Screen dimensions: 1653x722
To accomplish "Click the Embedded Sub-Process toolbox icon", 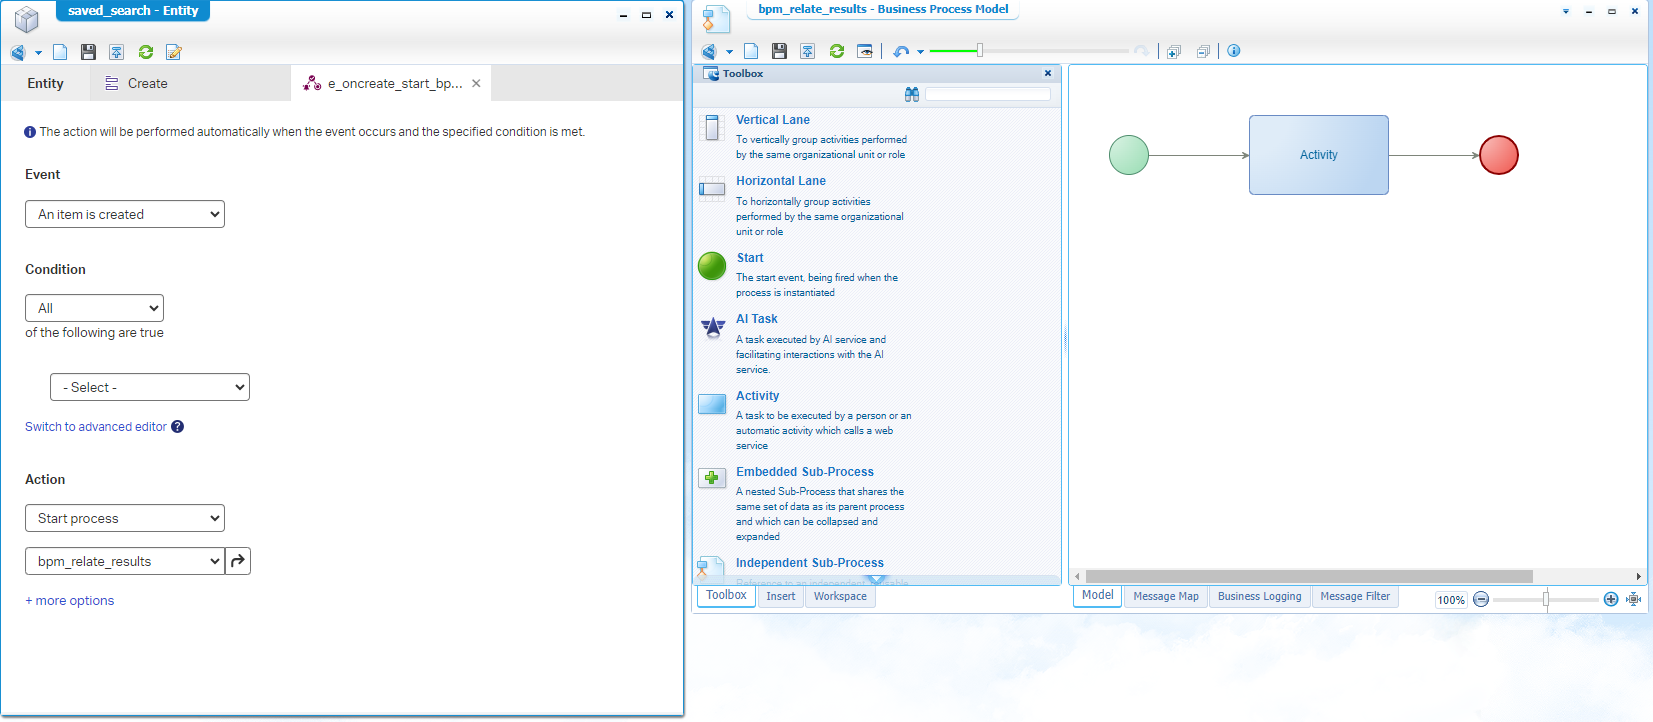I will point(712,478).
